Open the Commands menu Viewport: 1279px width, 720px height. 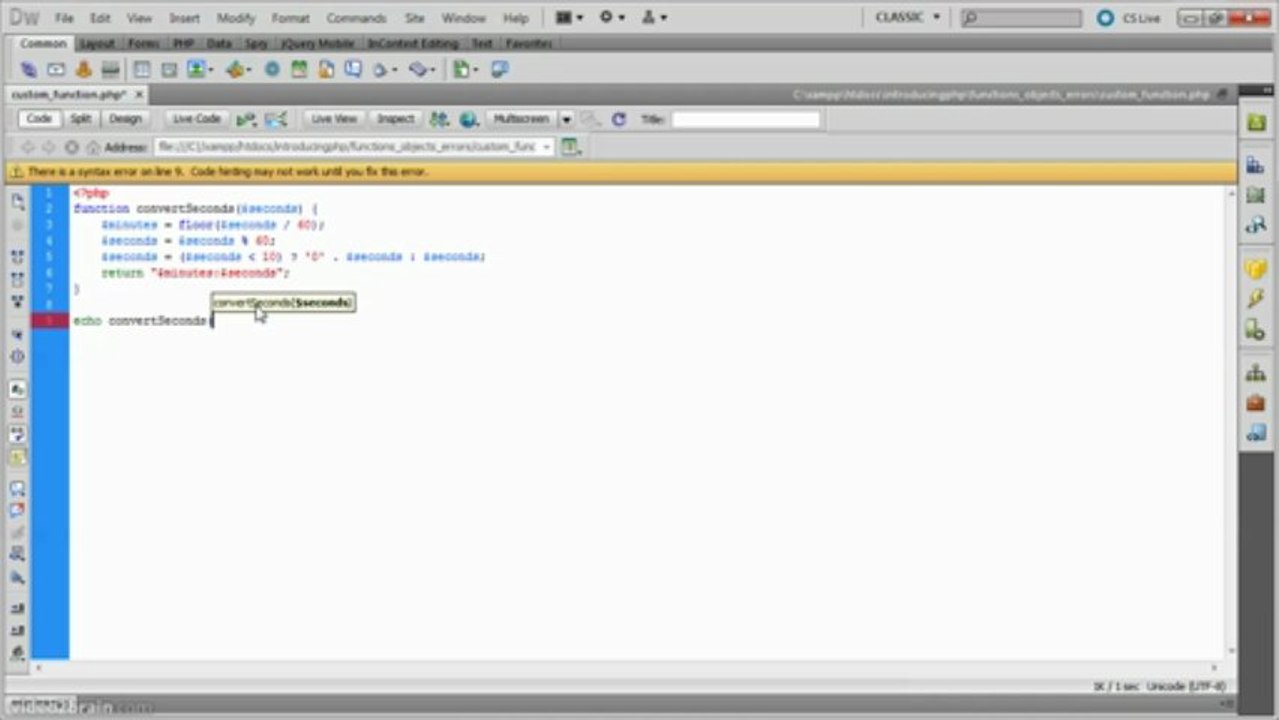click(356, 18)
